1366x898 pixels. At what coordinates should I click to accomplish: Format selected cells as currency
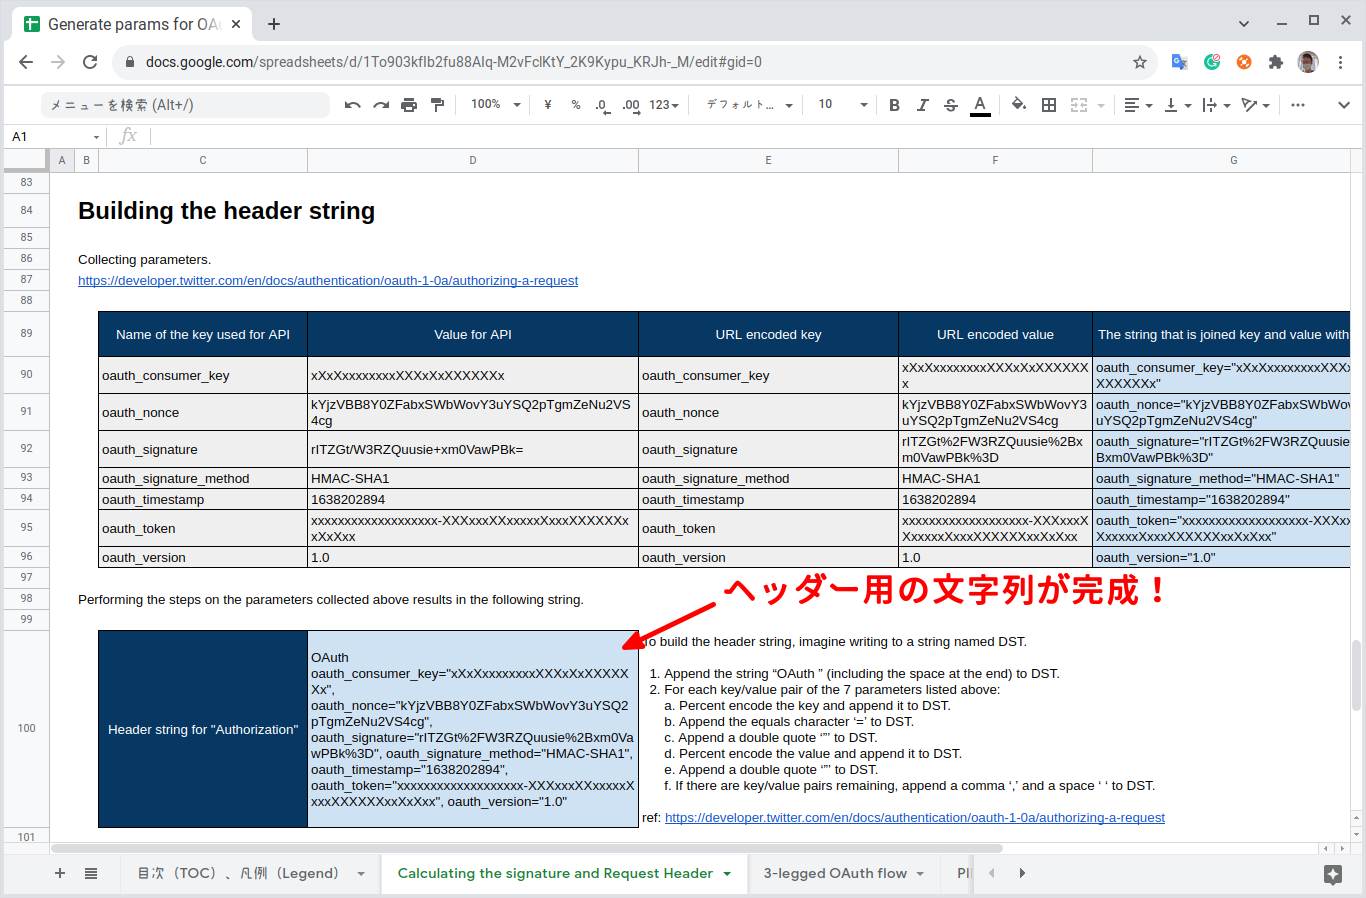547,104
